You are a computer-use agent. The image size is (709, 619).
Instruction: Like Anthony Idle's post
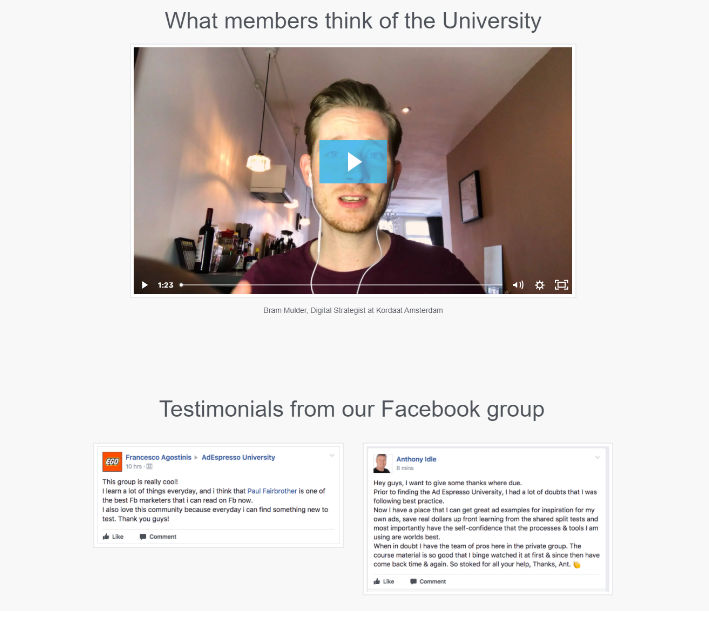tap(384, 581)
